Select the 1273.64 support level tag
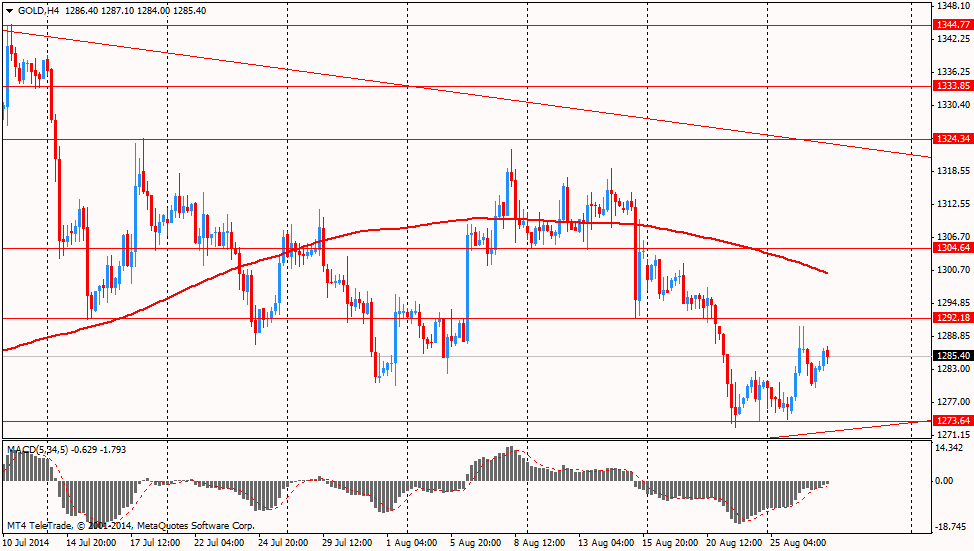The height and width of the screenshot is (551, 974). click(x=949, y=421)
